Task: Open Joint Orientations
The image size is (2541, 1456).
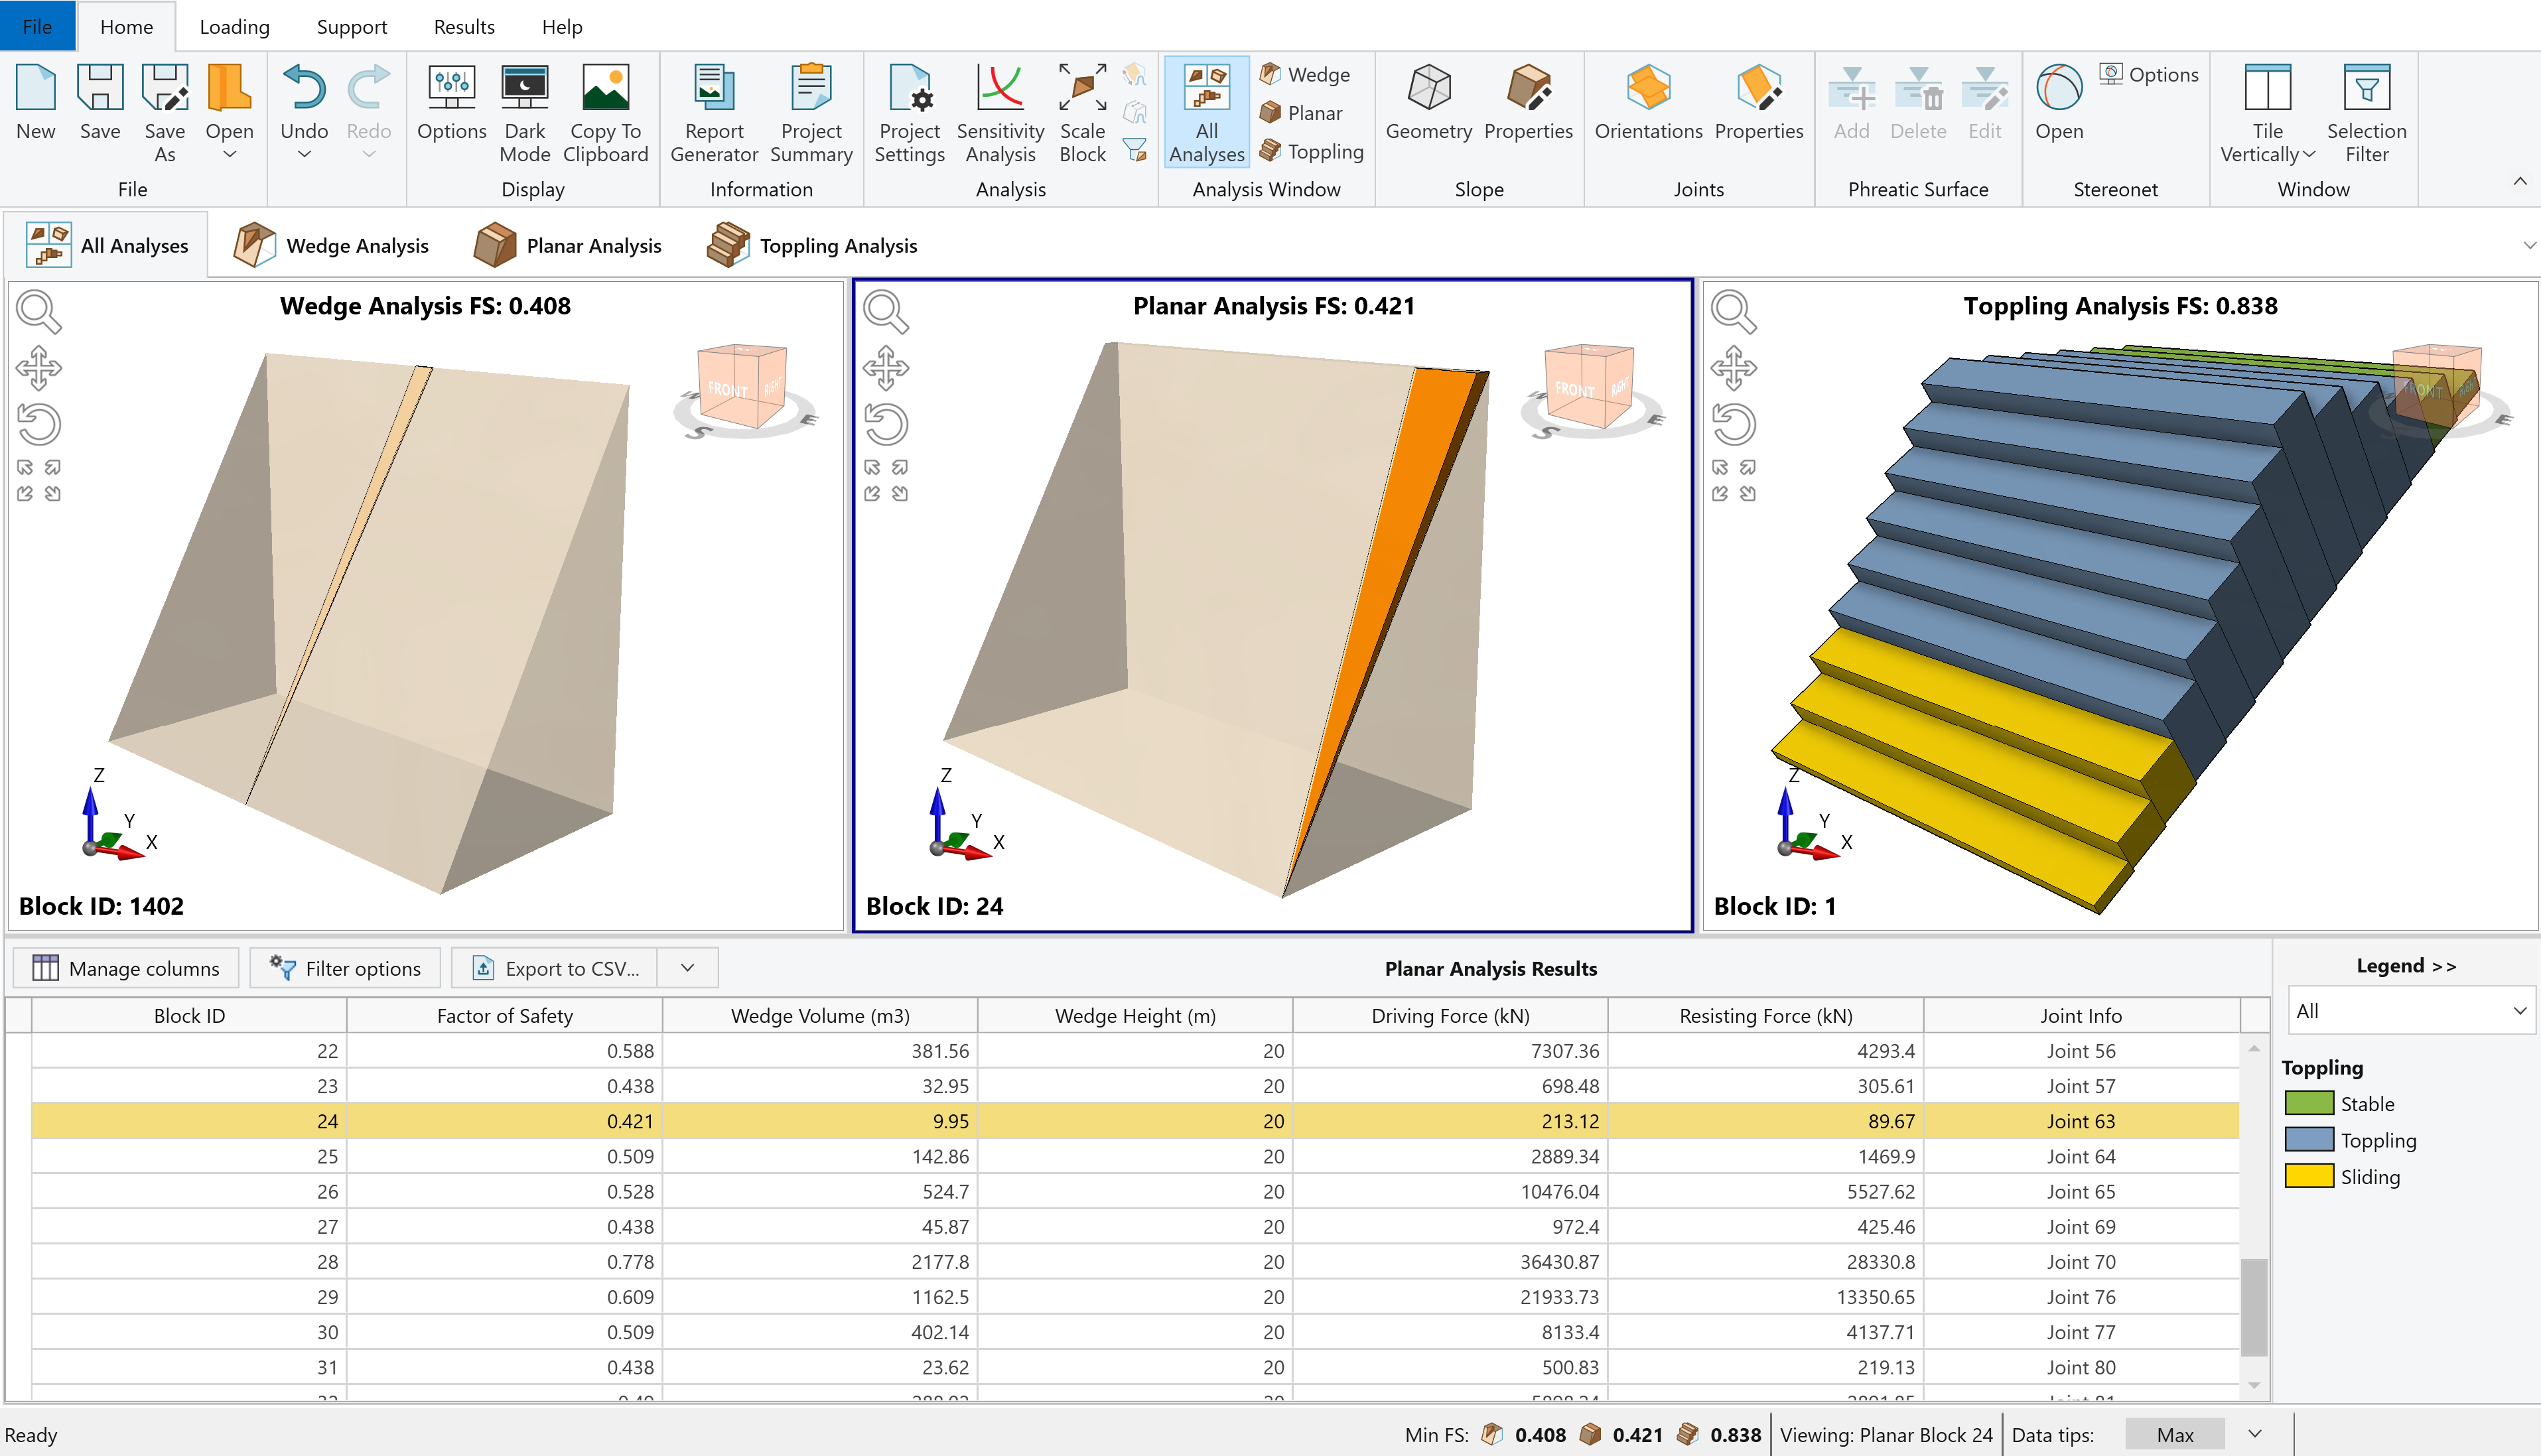Action: coord(1648,102)
